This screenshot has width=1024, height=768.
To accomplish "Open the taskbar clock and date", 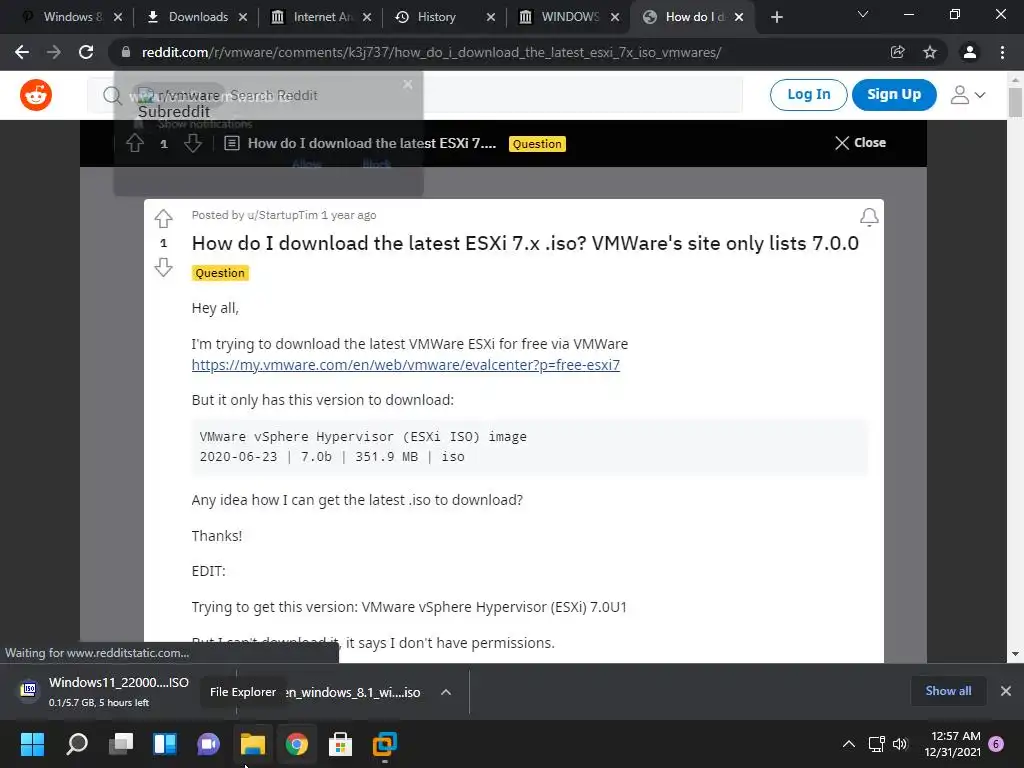I will click(952, 744).
